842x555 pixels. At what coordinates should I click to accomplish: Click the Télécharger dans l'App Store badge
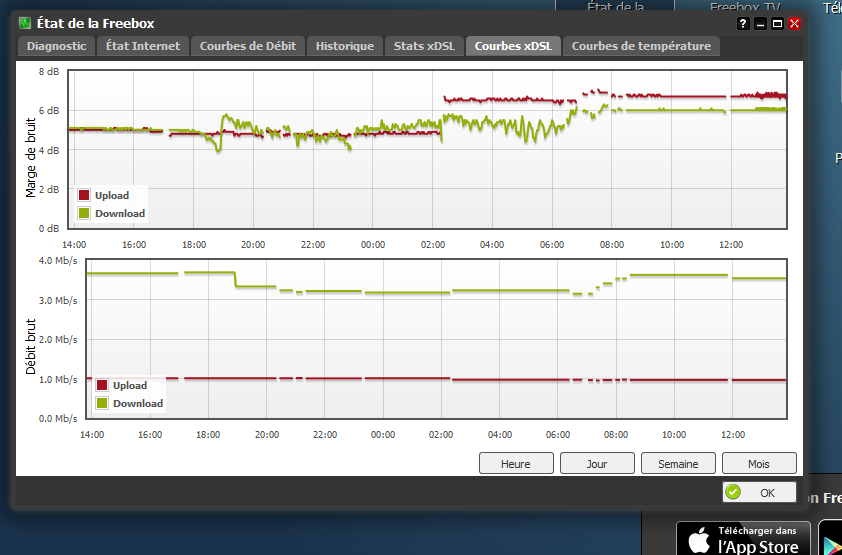coord(743,538)
